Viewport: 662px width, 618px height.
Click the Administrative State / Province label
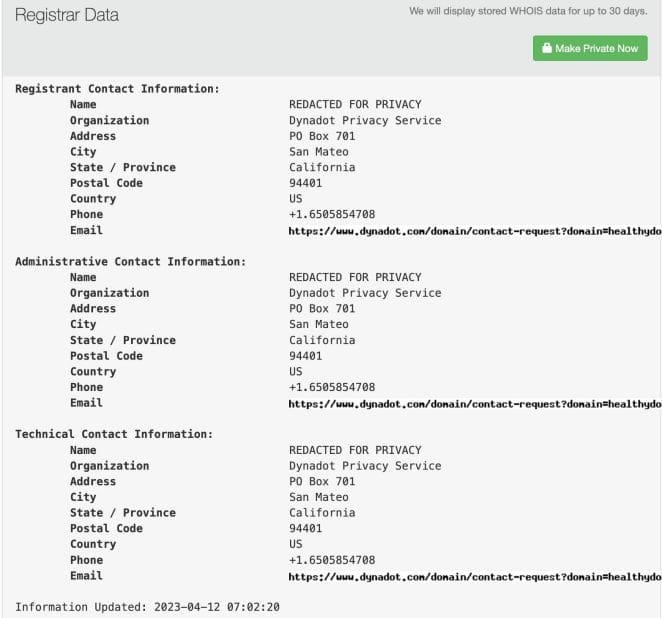[123, 340]
